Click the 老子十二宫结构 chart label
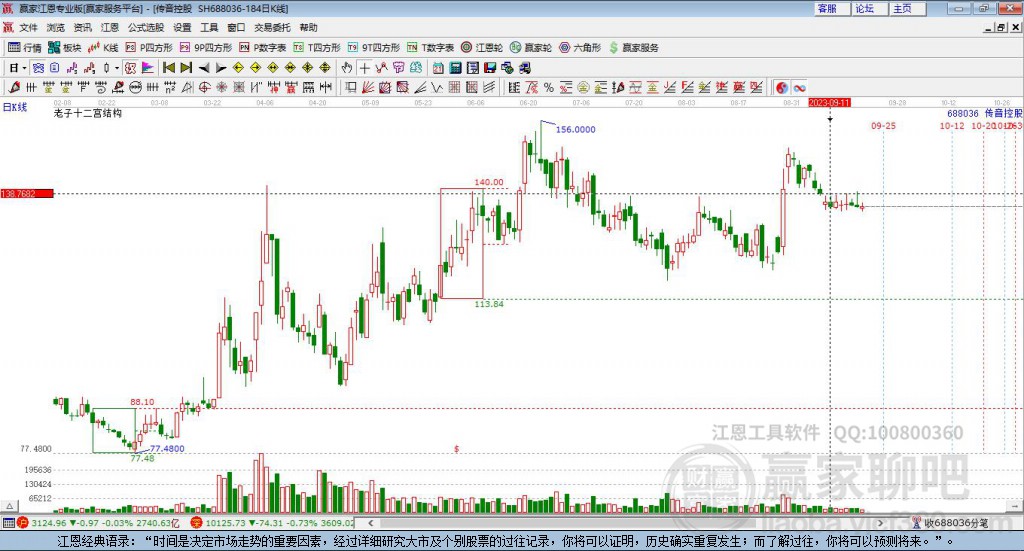The image size is (1024, 551). pyautogui.click(x=88, y=113)
